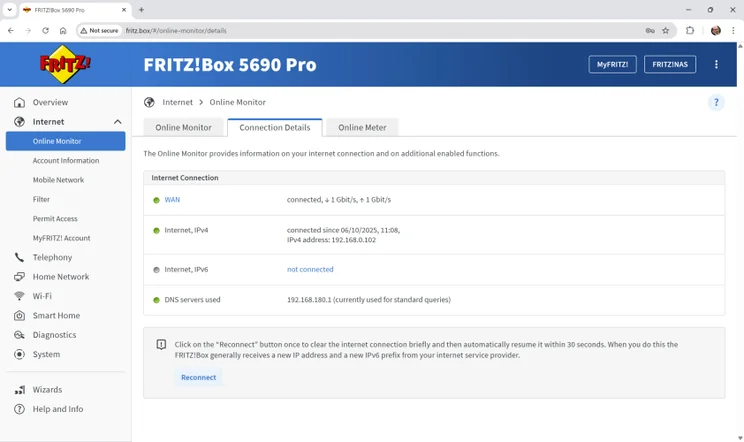
Task: Switch to the Online Meter tab
Action: pos(362,127)
